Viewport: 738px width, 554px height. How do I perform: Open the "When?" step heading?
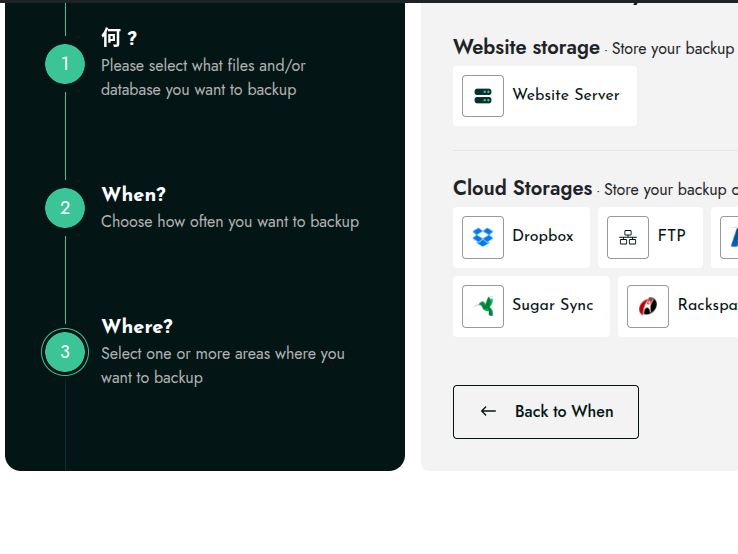pyautogui.click(x=134, y=194)
